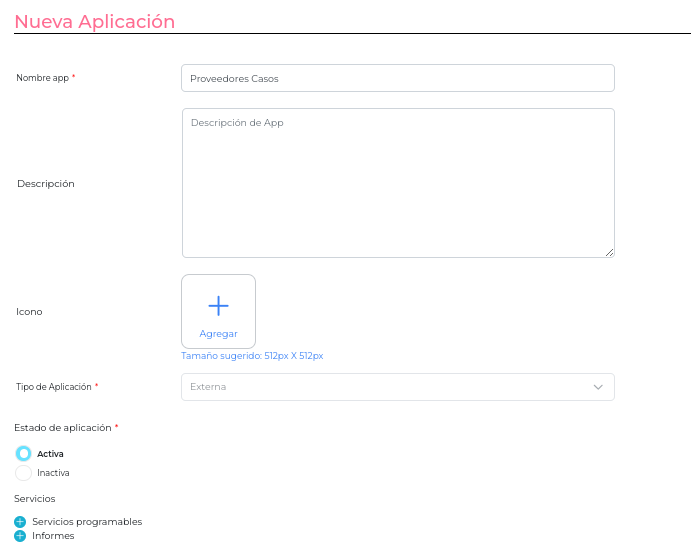Click the Agregar label in the icon box
This screenshot has width=691, height=558.
click(218, 334)
